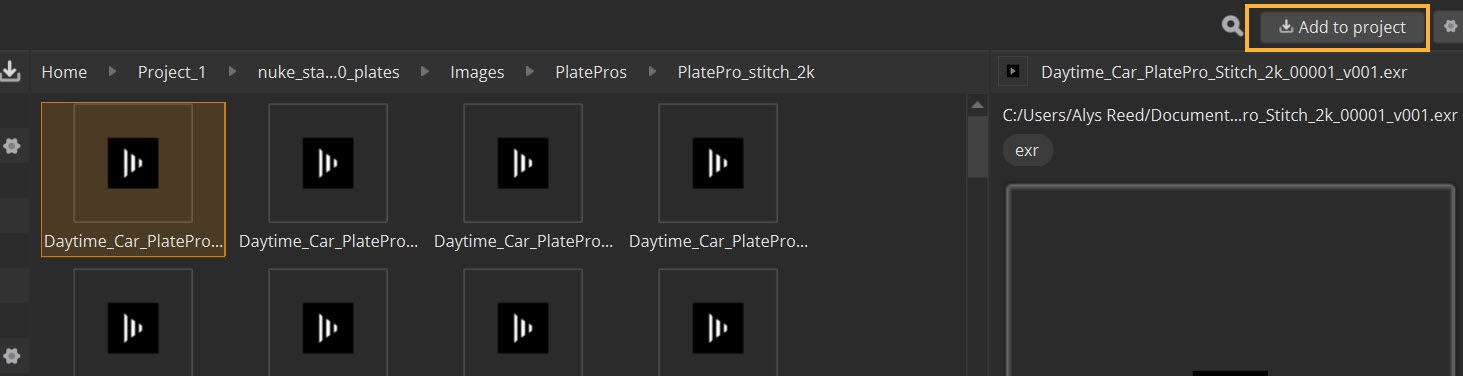Click the scroll up arrow of file browser
The height and width of the screenshot is (376, 1463).
point(977,105)
